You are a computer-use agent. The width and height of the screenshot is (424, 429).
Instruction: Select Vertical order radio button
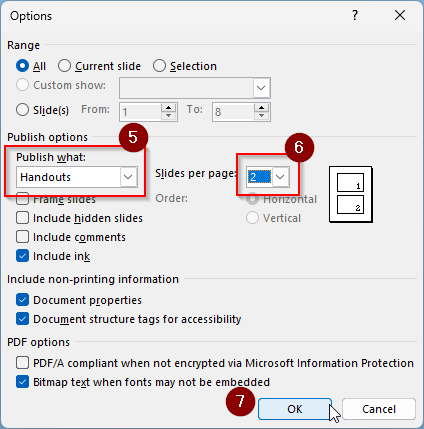tap(252, 218)
